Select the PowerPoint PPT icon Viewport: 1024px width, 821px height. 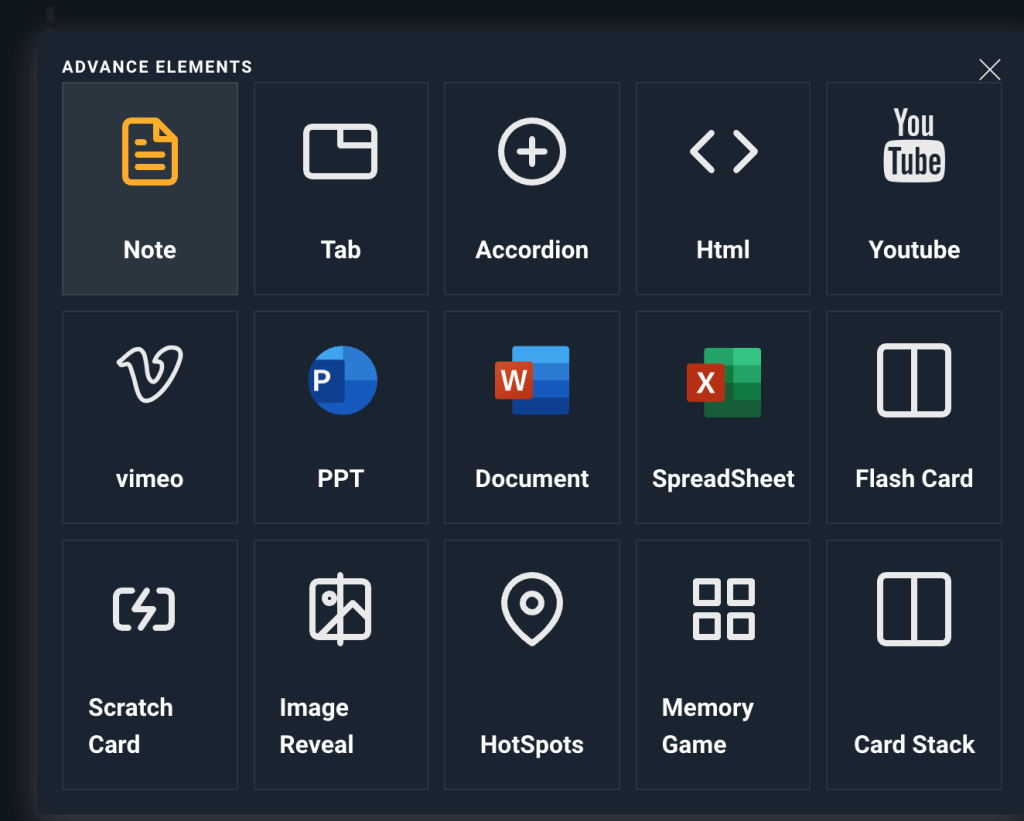click(342, 380)
